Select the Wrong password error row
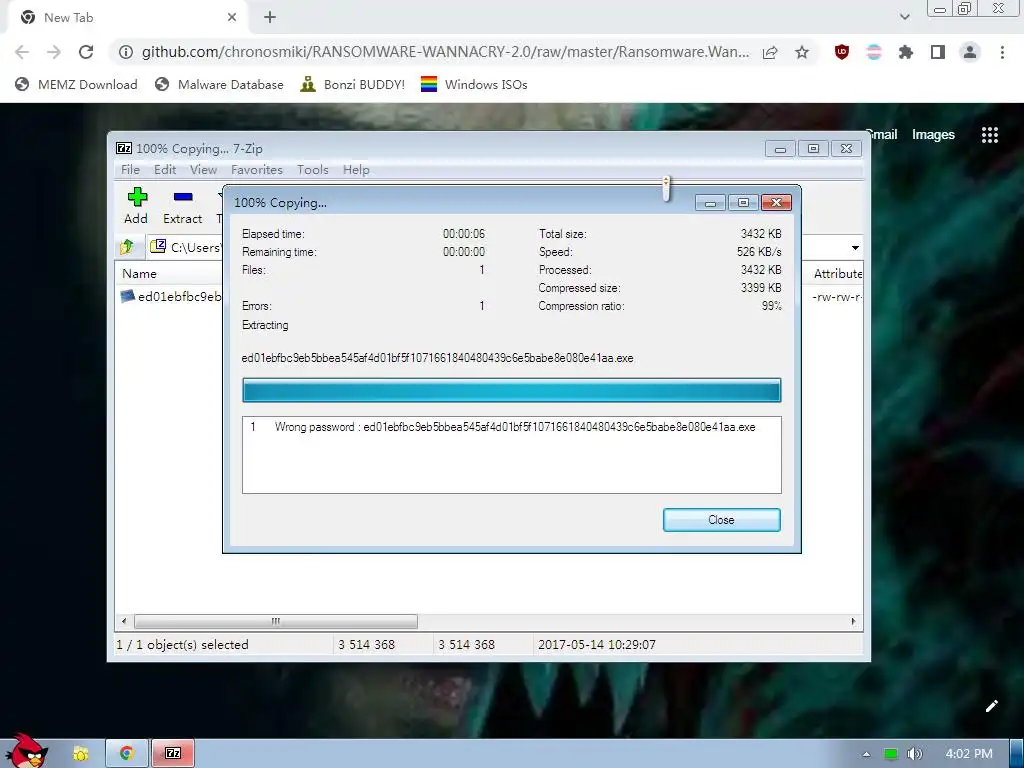1024x768 pixels. [x=511, y=427]
